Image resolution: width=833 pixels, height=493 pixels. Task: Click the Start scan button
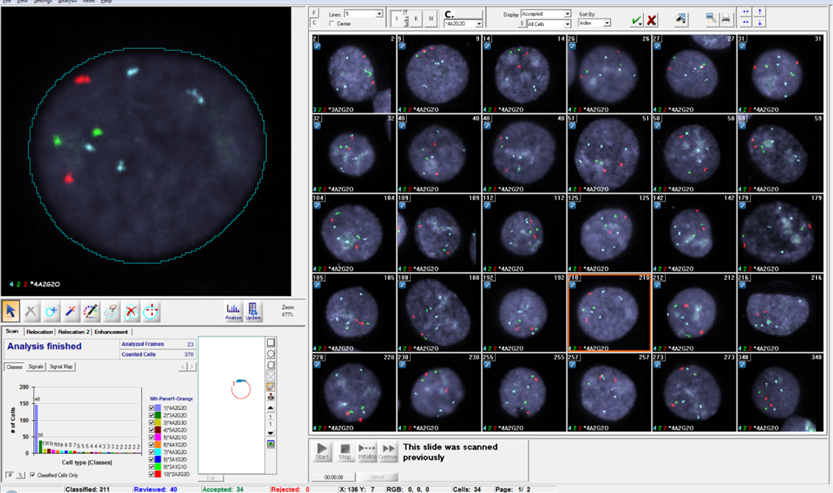322,450
